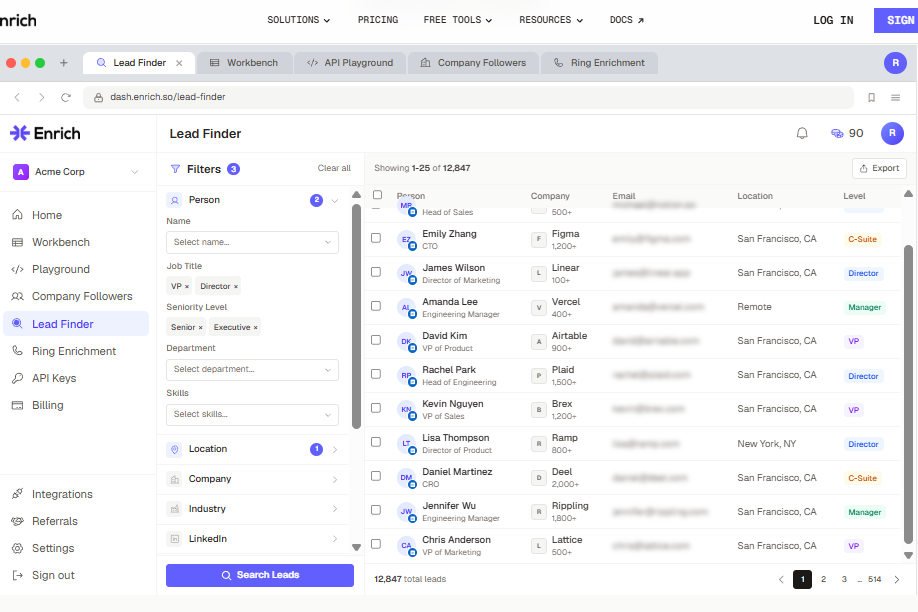Open API Keys in the sidebar
The height and width of the screenshot is (612, 918).
tap(54, 378)
